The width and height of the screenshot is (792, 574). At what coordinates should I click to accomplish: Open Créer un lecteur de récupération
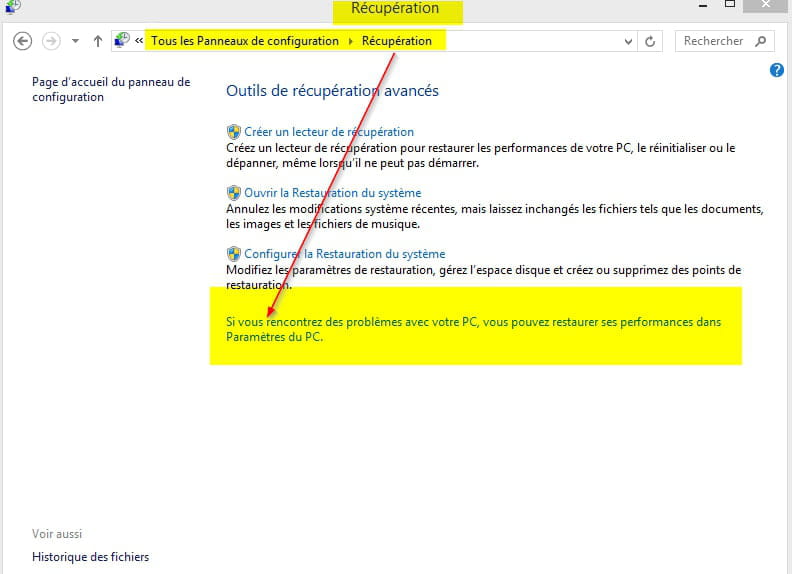(329, 132)
